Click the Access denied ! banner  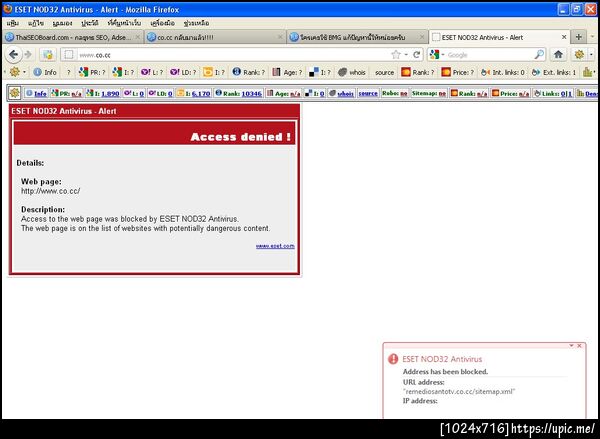pyautogui.click(x=154, y=133)
